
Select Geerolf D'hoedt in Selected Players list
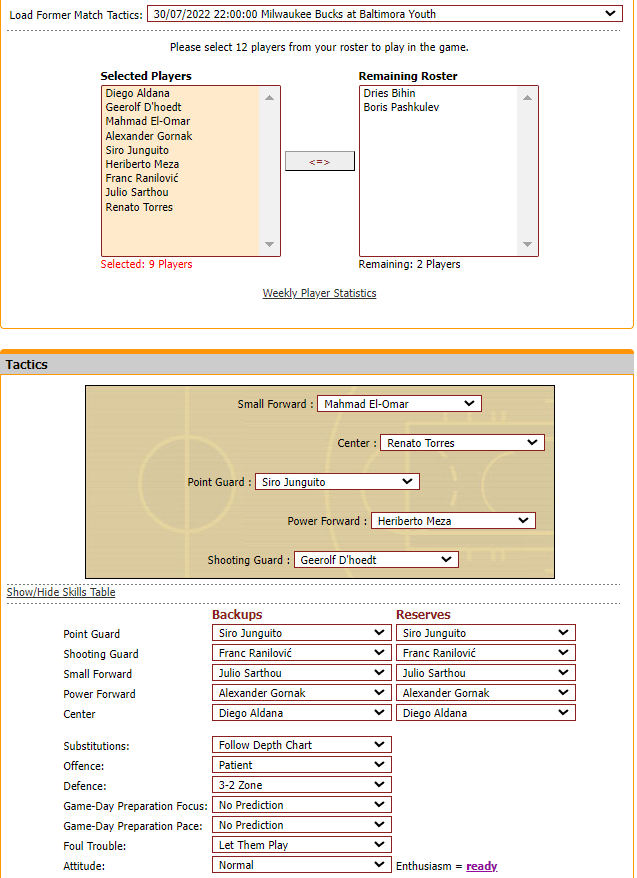[x=143, y=108]
